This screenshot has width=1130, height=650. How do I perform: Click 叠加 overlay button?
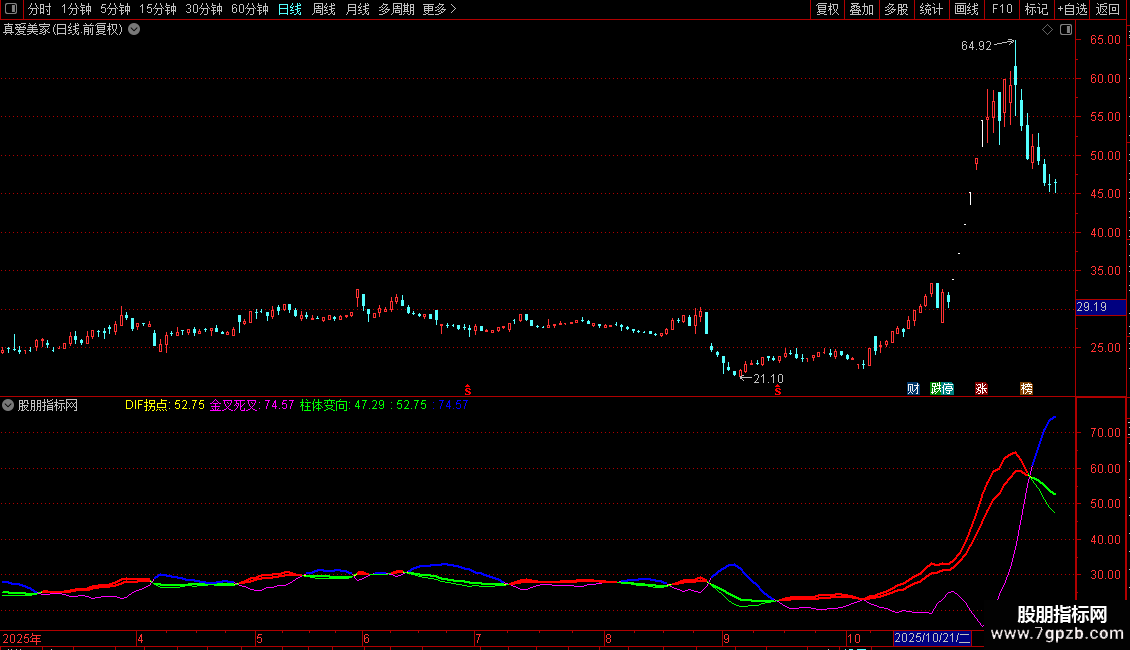coord(861,9)
